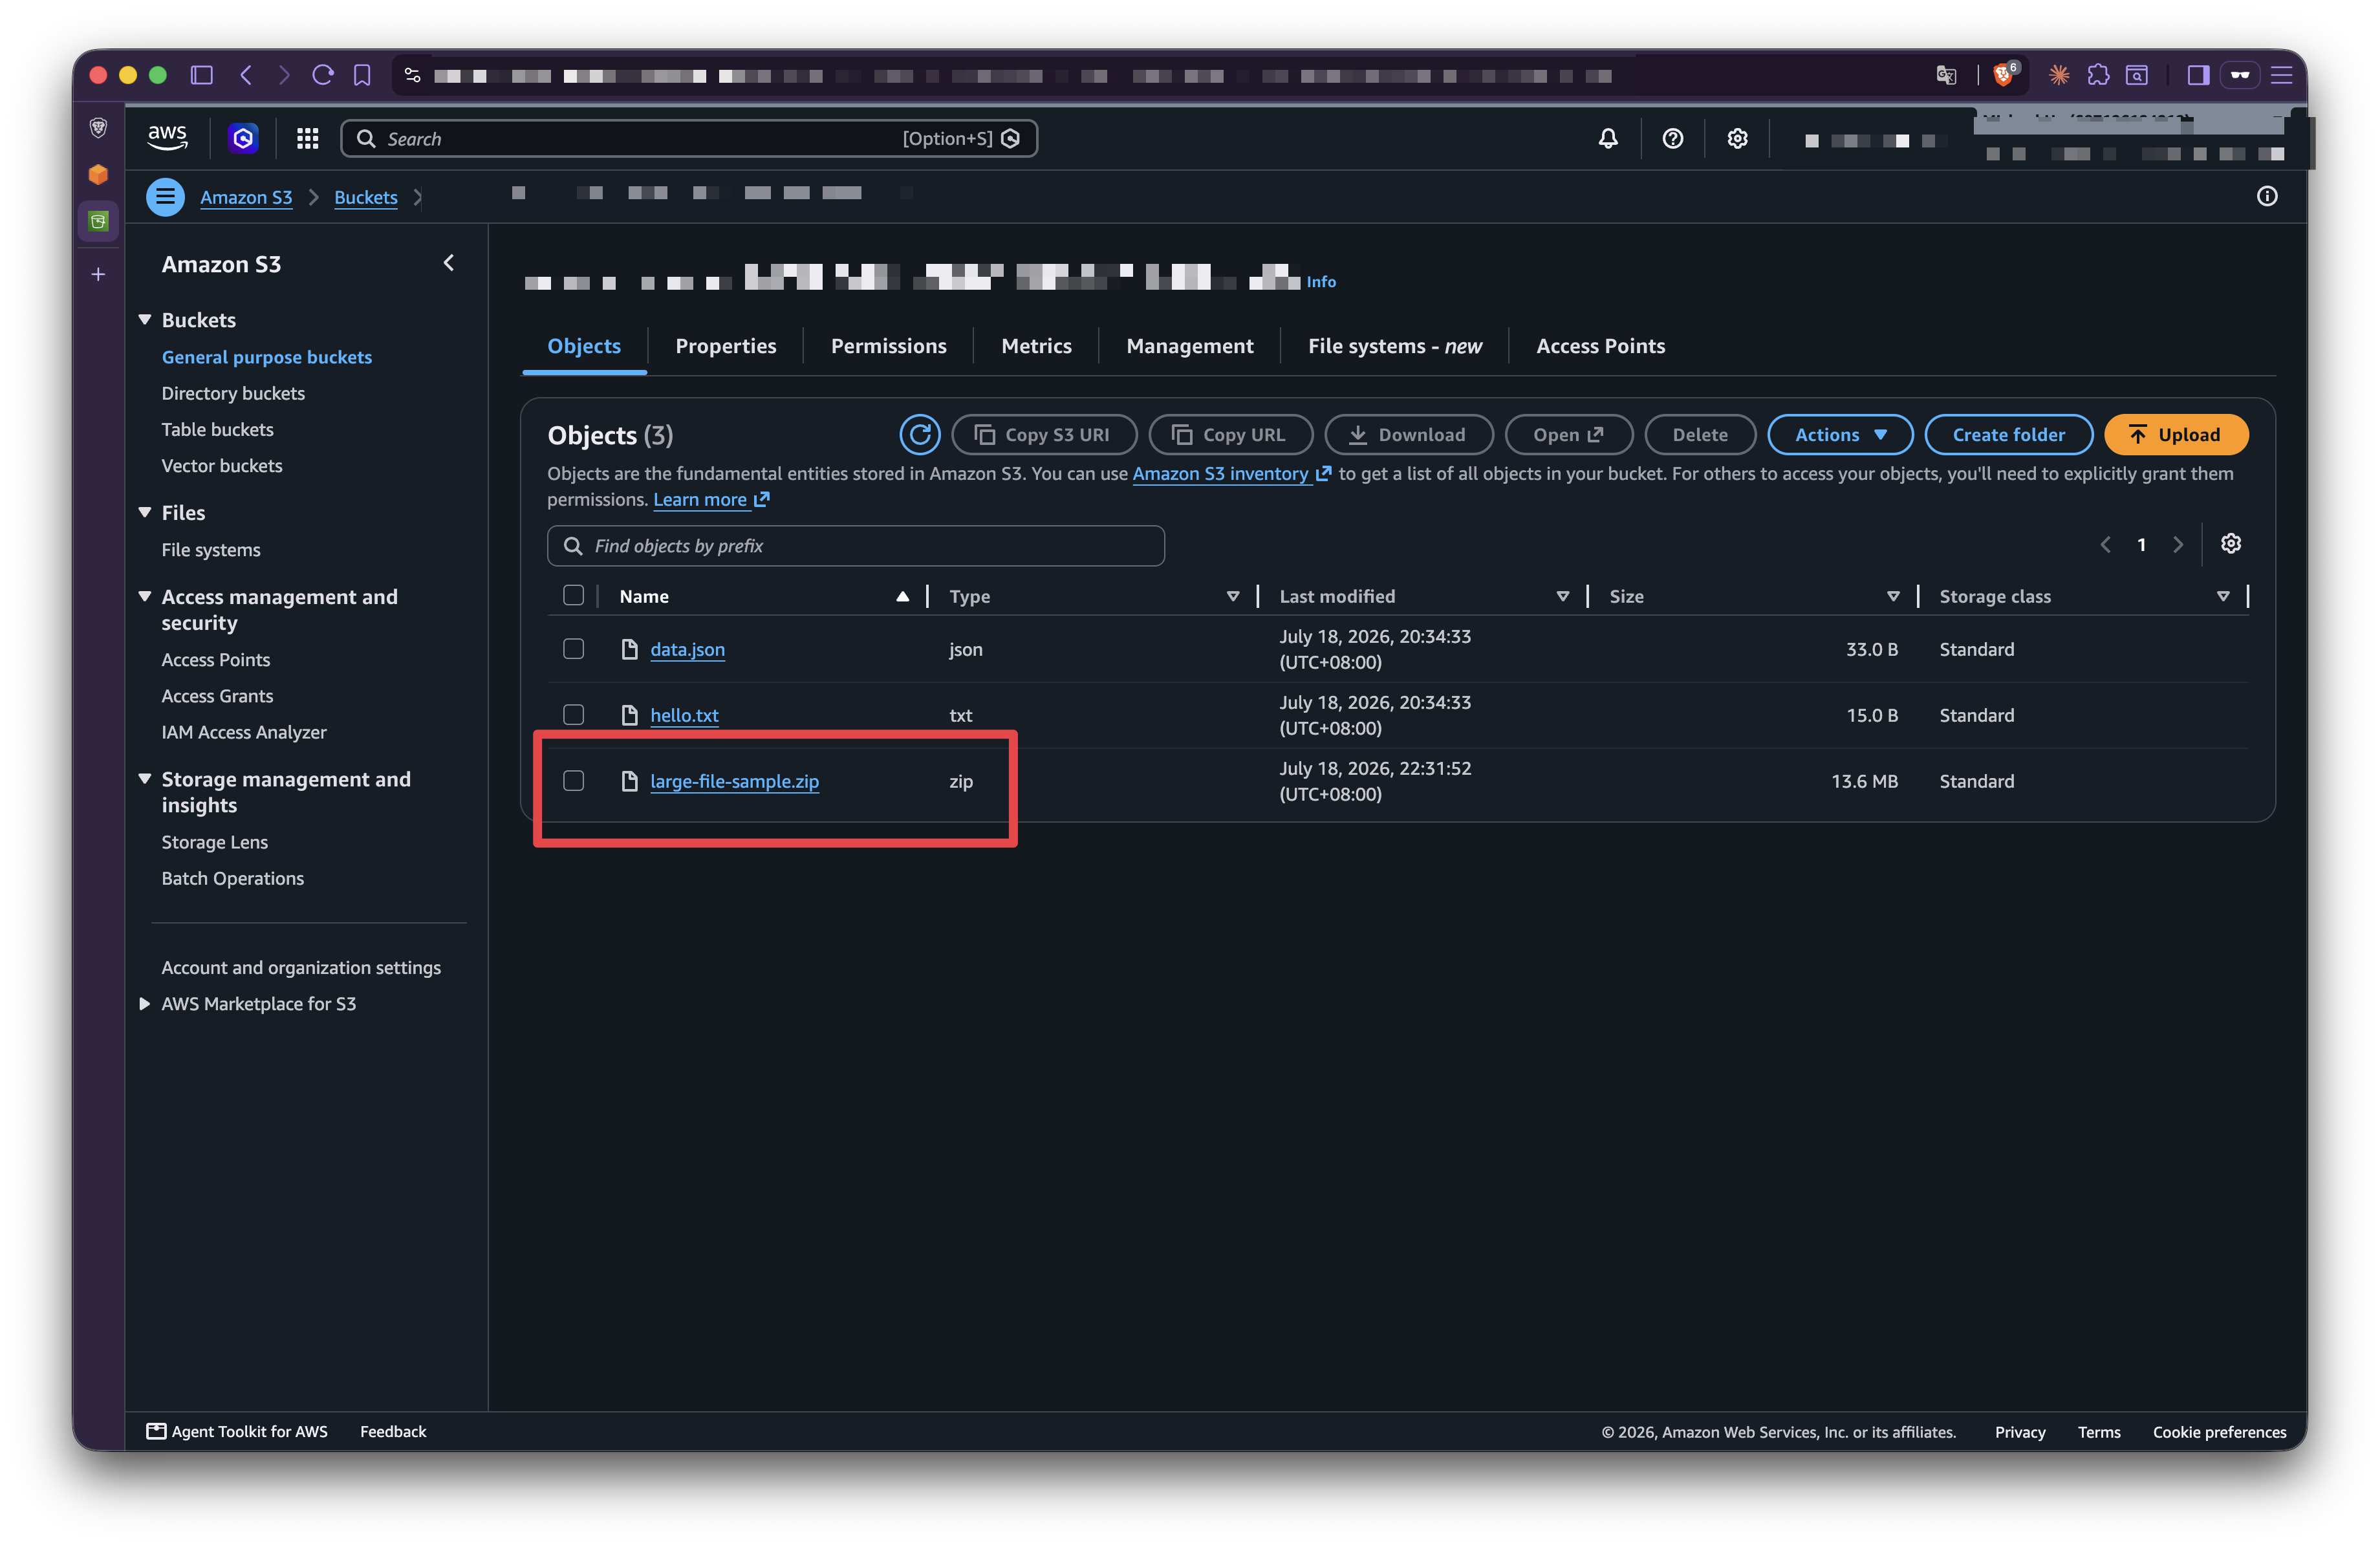Check the hello.txt row checkbox

[573, 715]
